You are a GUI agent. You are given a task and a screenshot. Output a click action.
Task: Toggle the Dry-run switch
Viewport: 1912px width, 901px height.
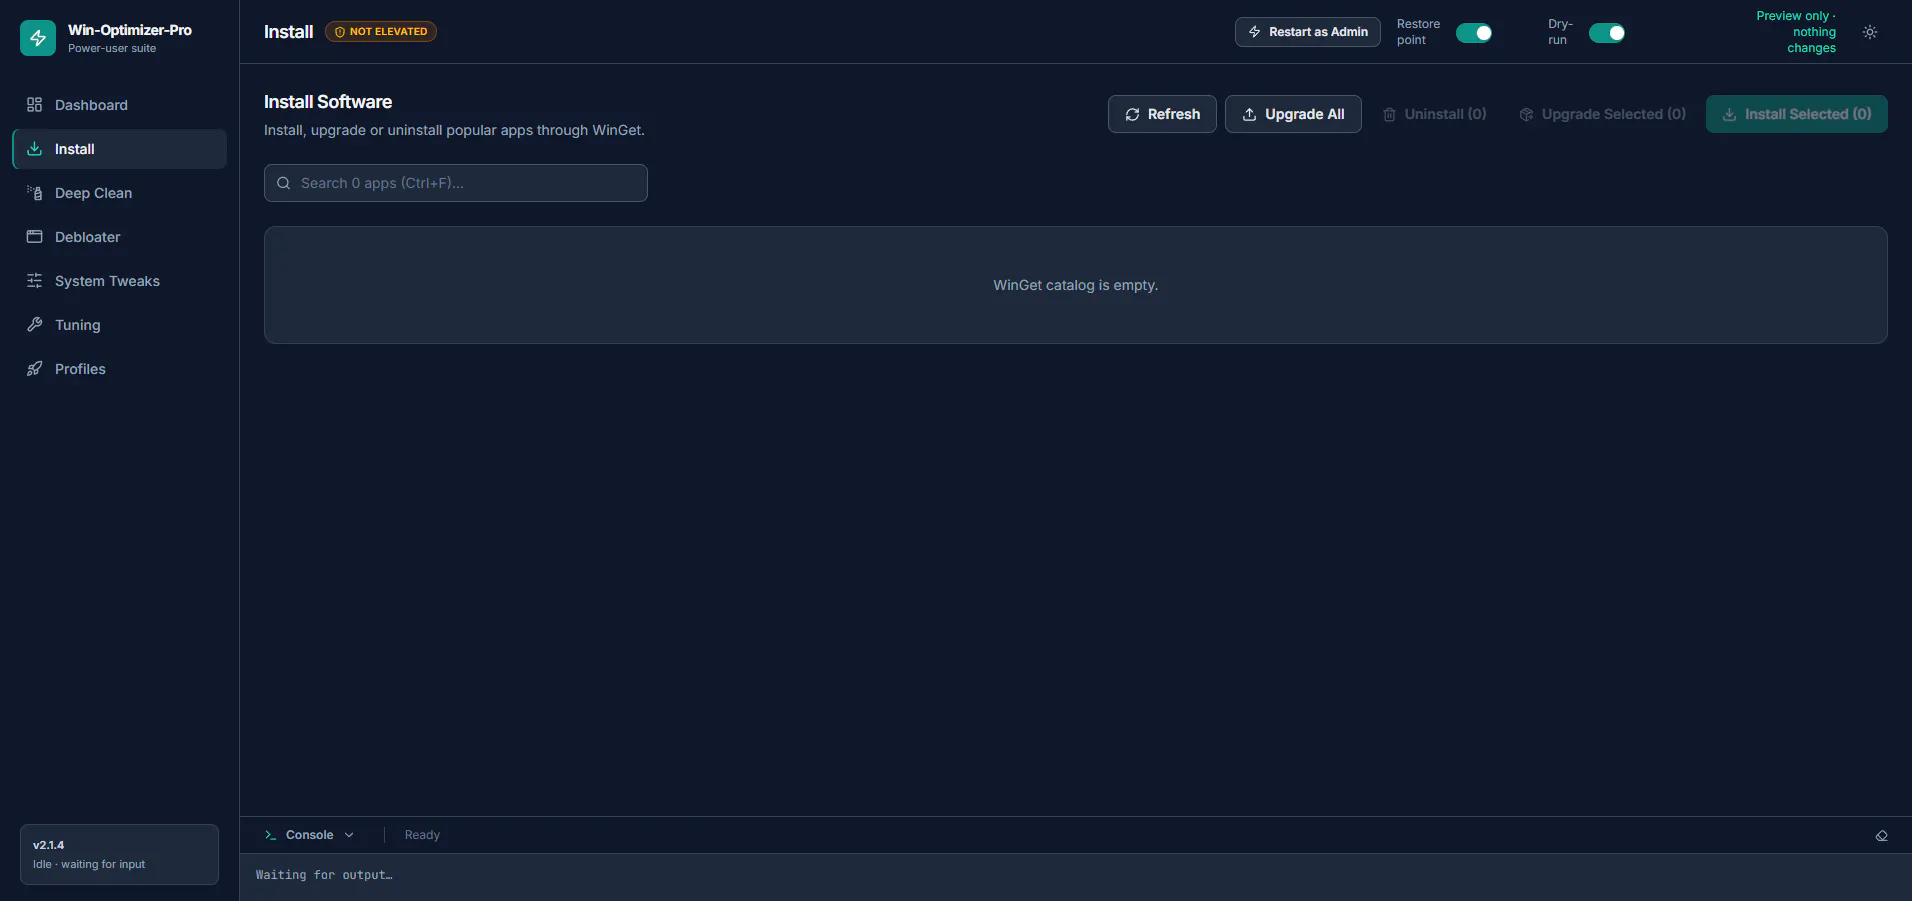pos(1607,33)
